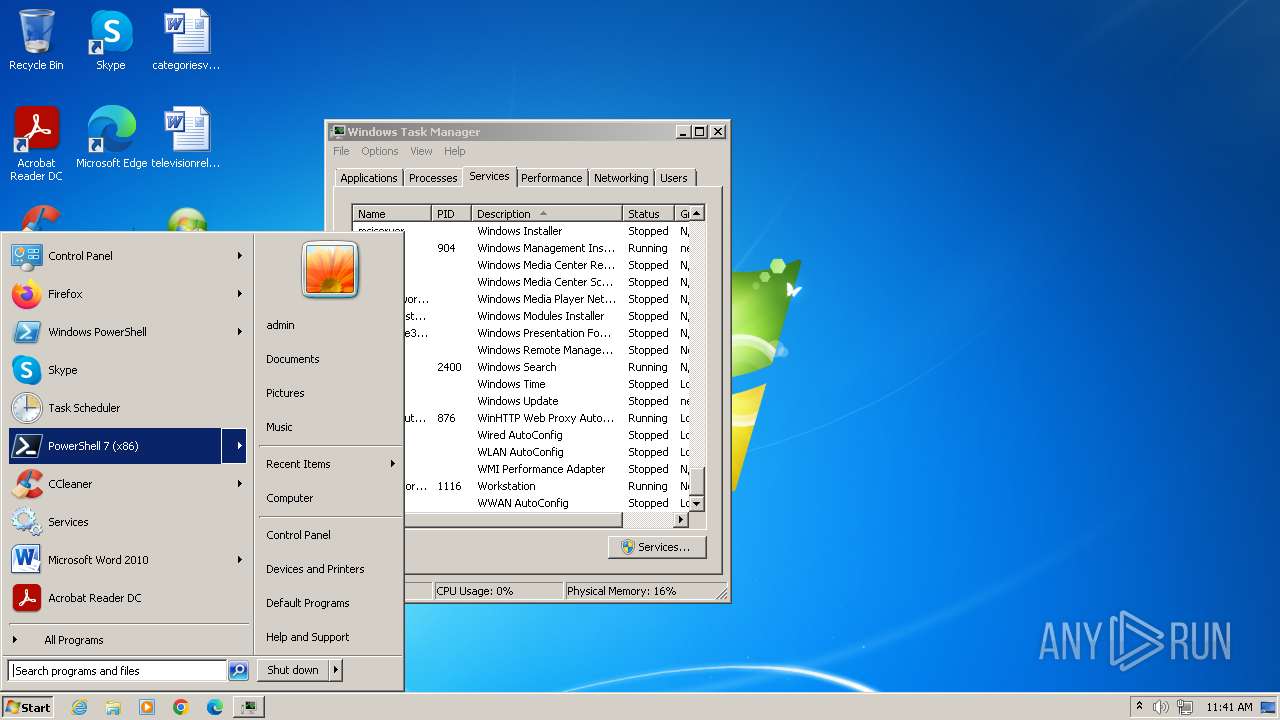Launch Firefox from Start menu
The image size is (1280, 720).
point(128,294)
